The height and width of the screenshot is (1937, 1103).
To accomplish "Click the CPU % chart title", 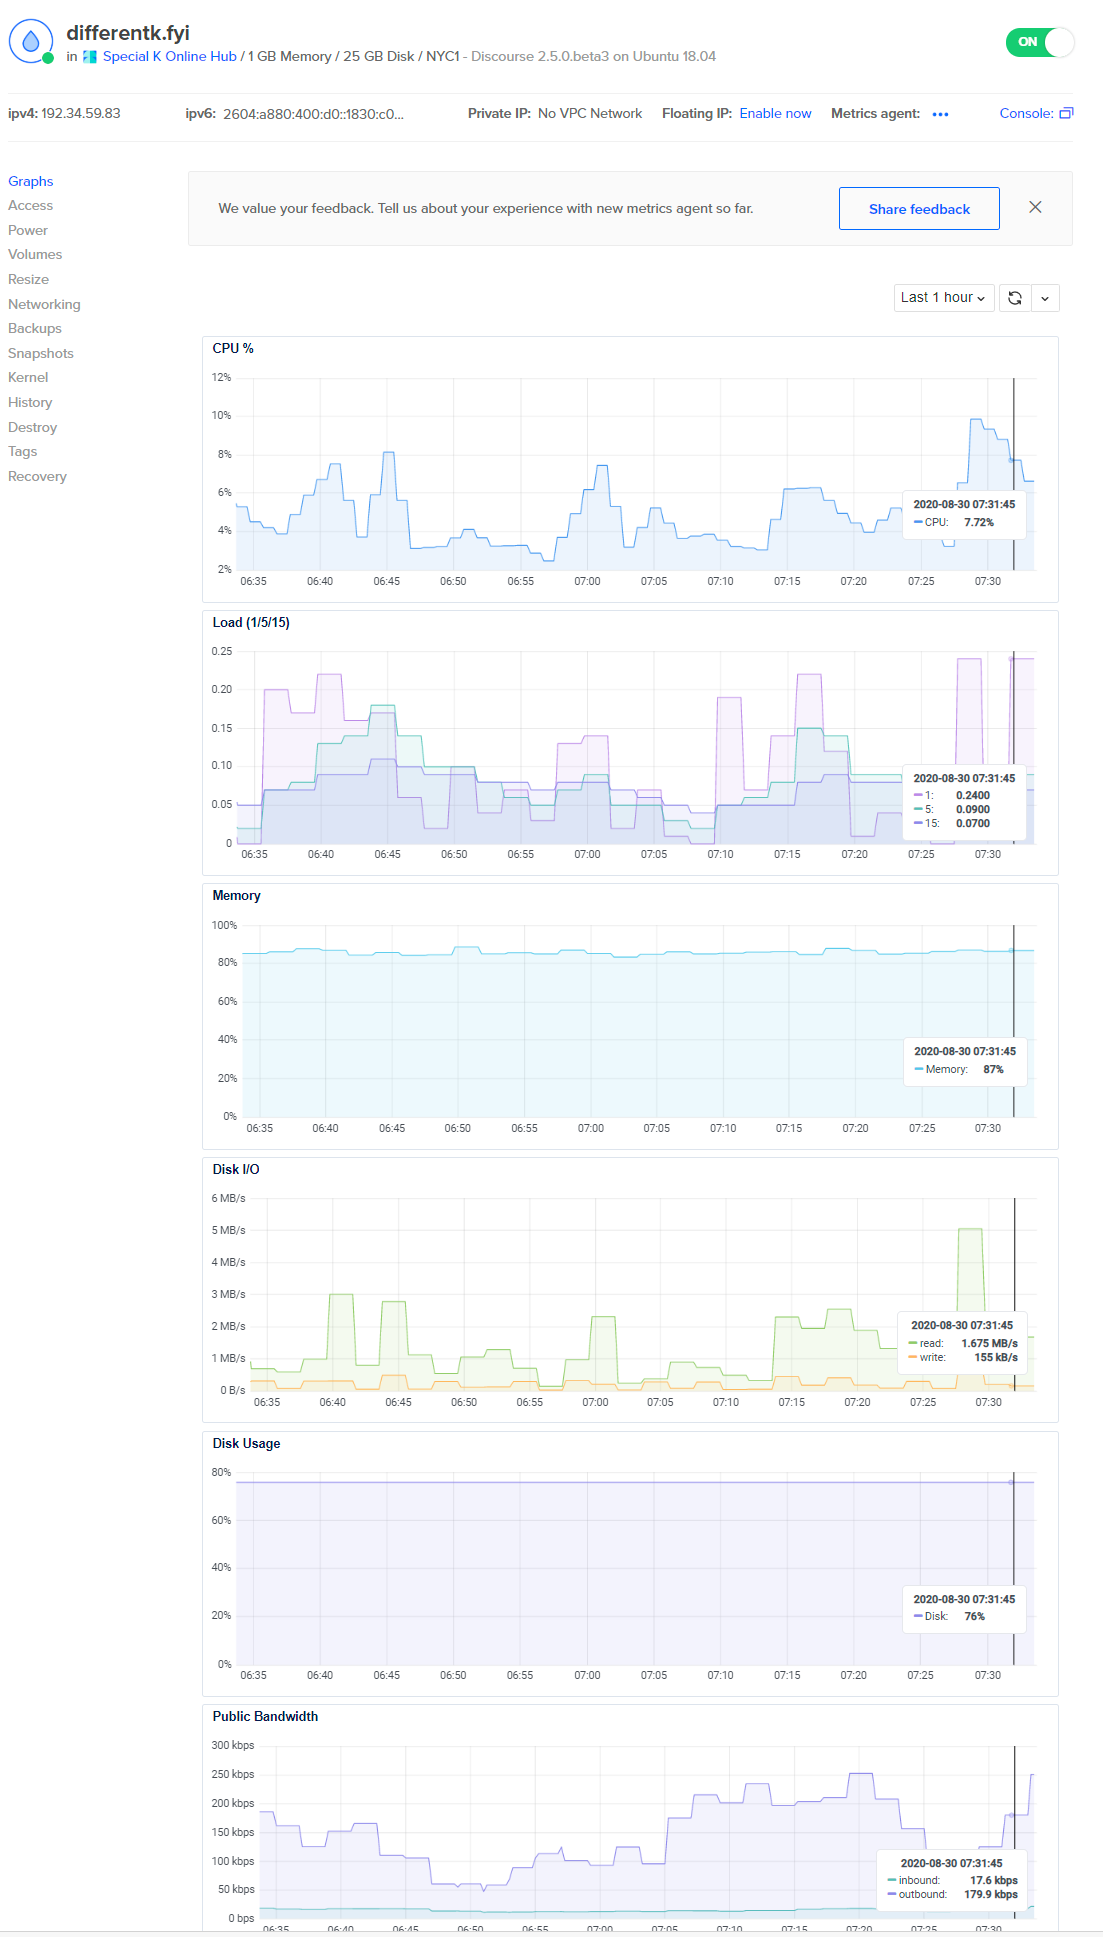I will [x=233, y=349].
